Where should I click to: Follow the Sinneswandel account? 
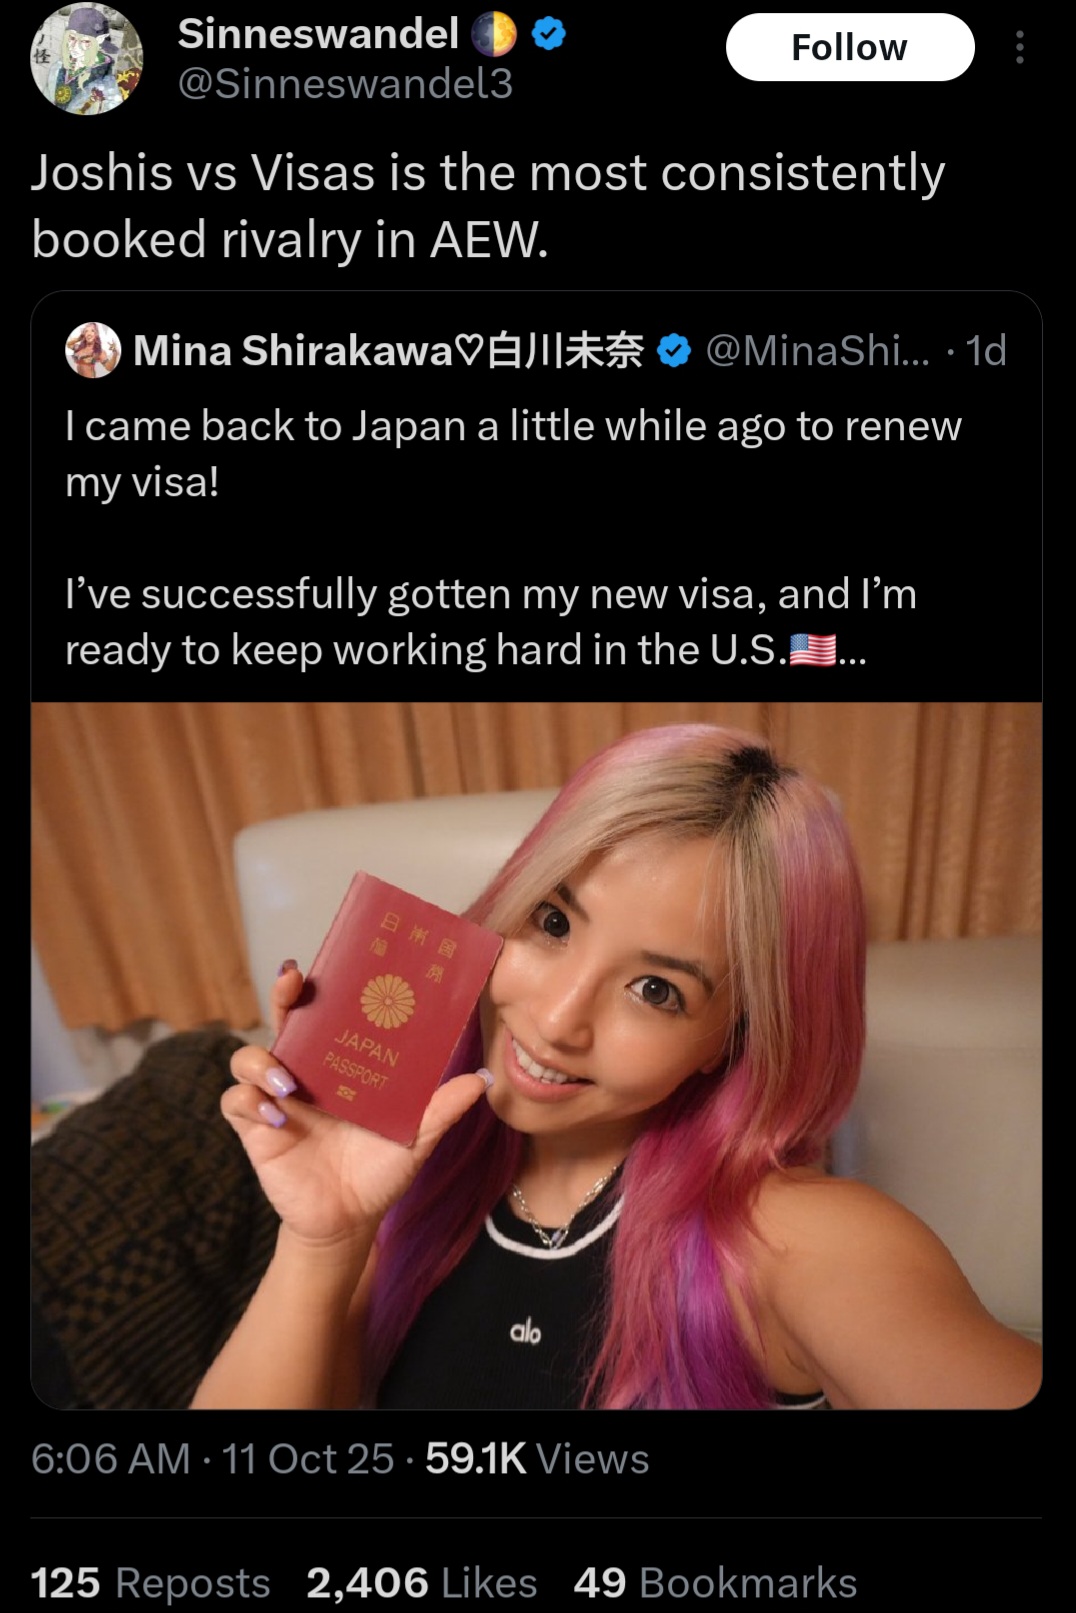tap(849, 47)
